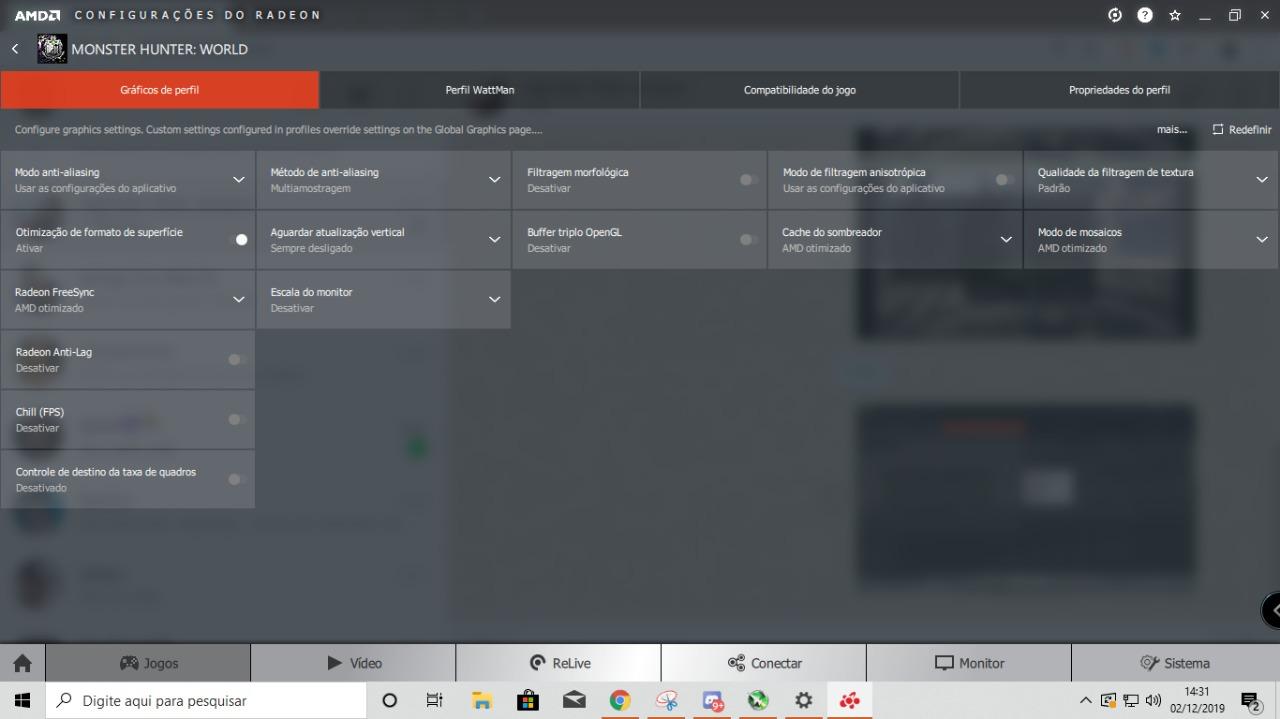Open the Compatibilidade do jogo tab
The width and height of the screenshot is (1280, 719).
click(x=800, y=90)
